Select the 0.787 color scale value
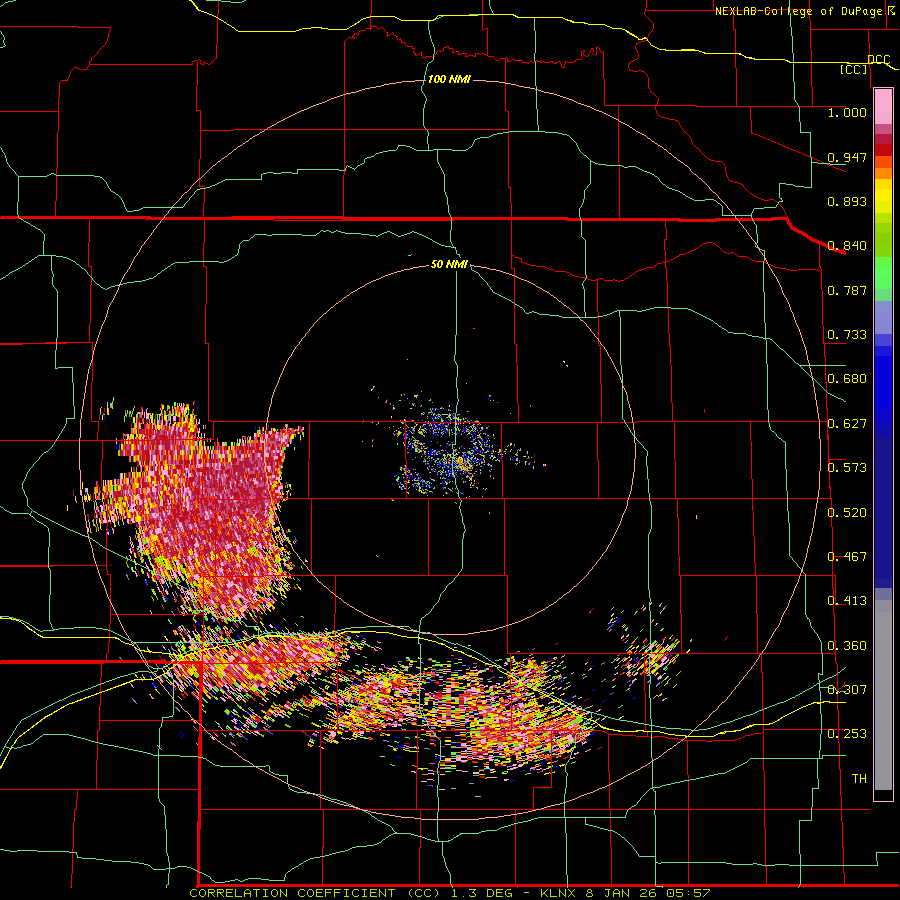Image resolution: width=900 pixels, height=900 pixels. coord(847,290)
